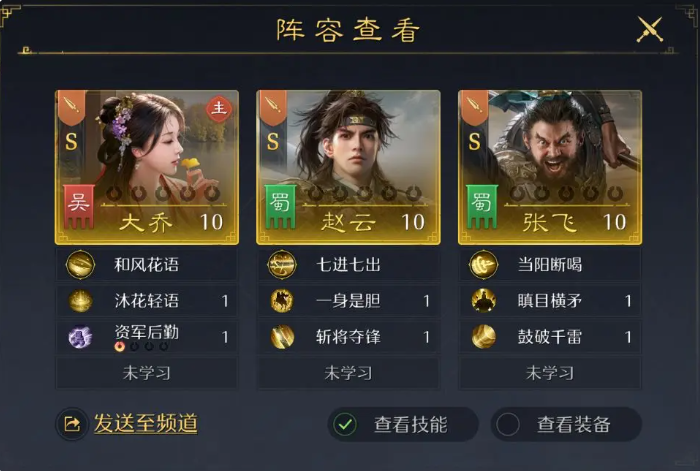The height and width of the screenshot is (471, 700).
Task: Click the 当阳断喝 skill icon
Action: (483, 265)
